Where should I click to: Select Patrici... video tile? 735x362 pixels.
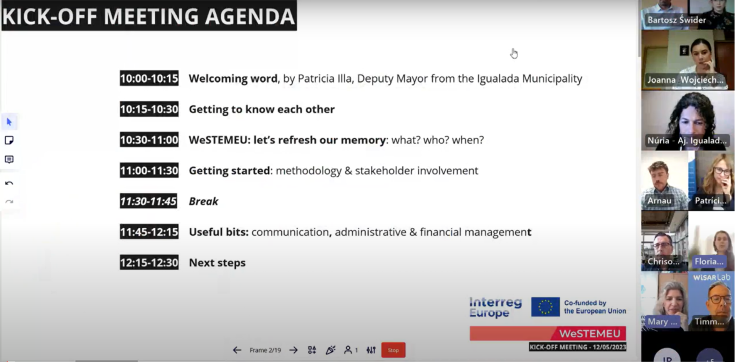[x=711, y=181]
